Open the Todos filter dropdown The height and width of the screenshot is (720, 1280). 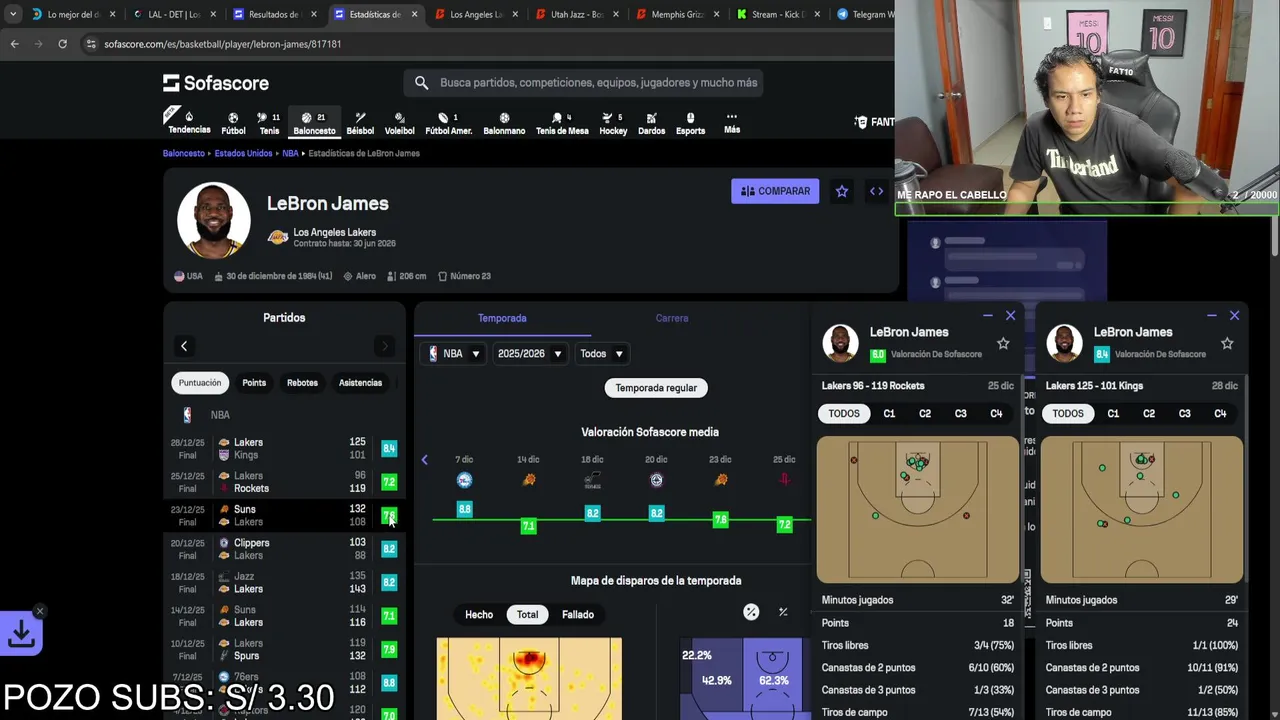coord(601,353)
